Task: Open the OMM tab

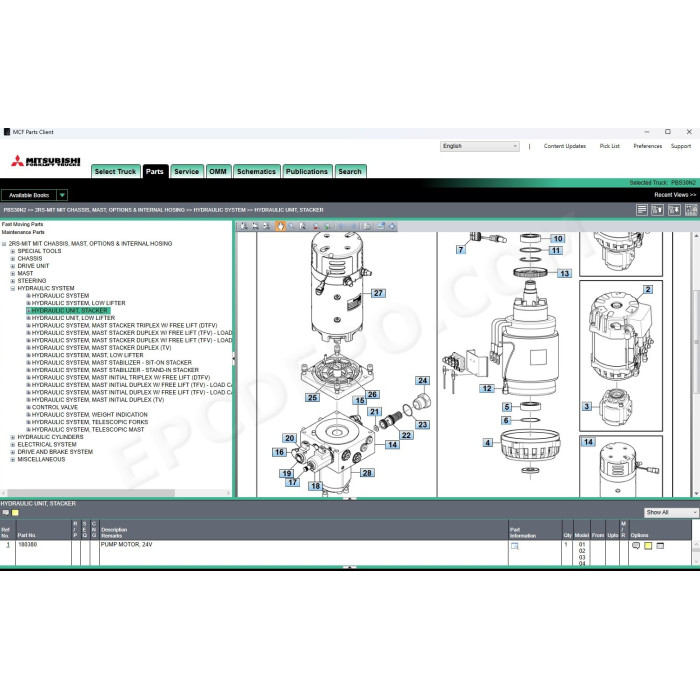Action: pyautogui.click(x=218, y=171)
